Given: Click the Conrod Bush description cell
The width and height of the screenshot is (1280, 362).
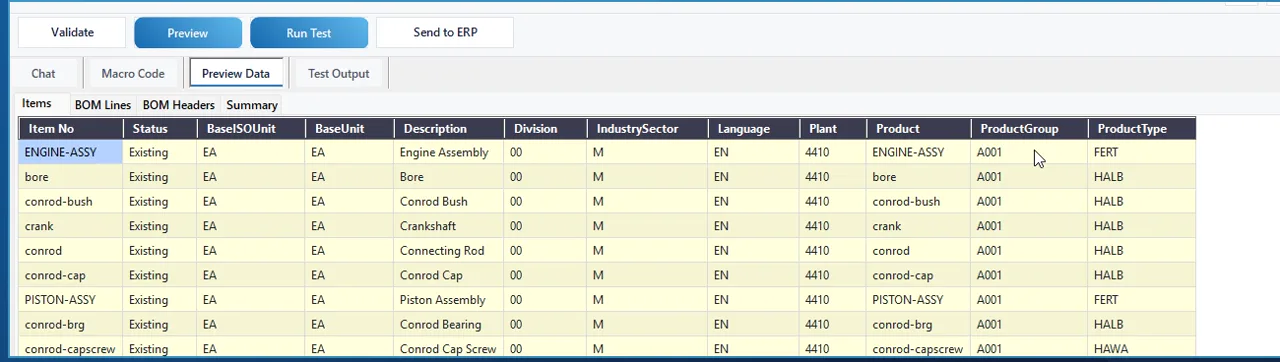Looking at the screenshot, I should click(x=449, y=201).
